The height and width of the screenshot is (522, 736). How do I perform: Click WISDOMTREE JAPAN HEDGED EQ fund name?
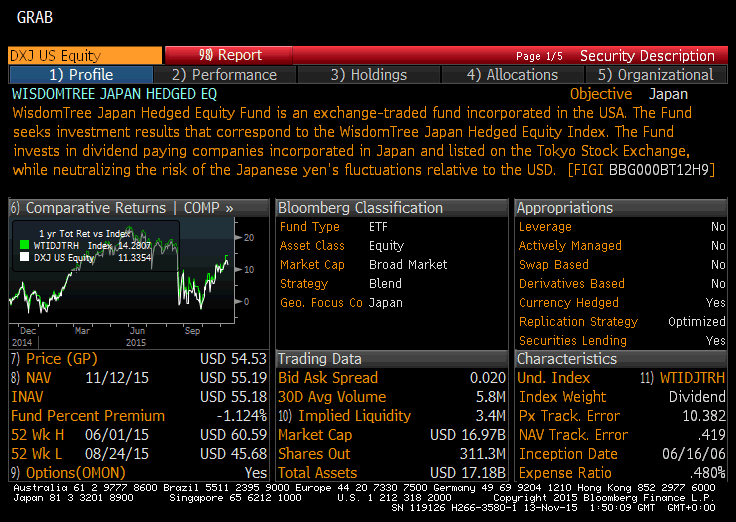point(115,94)
